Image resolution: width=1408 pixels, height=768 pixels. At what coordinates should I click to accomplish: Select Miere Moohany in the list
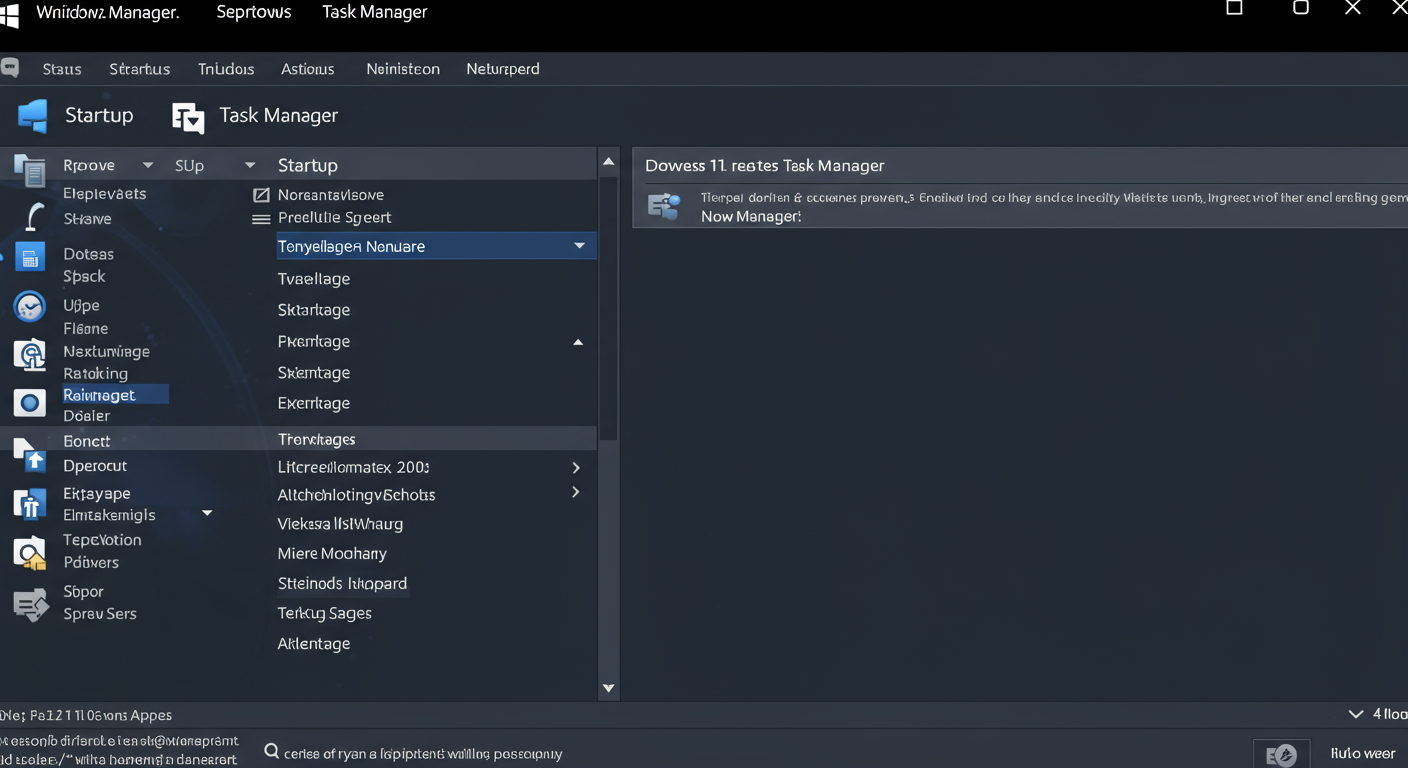coord(332,554)
